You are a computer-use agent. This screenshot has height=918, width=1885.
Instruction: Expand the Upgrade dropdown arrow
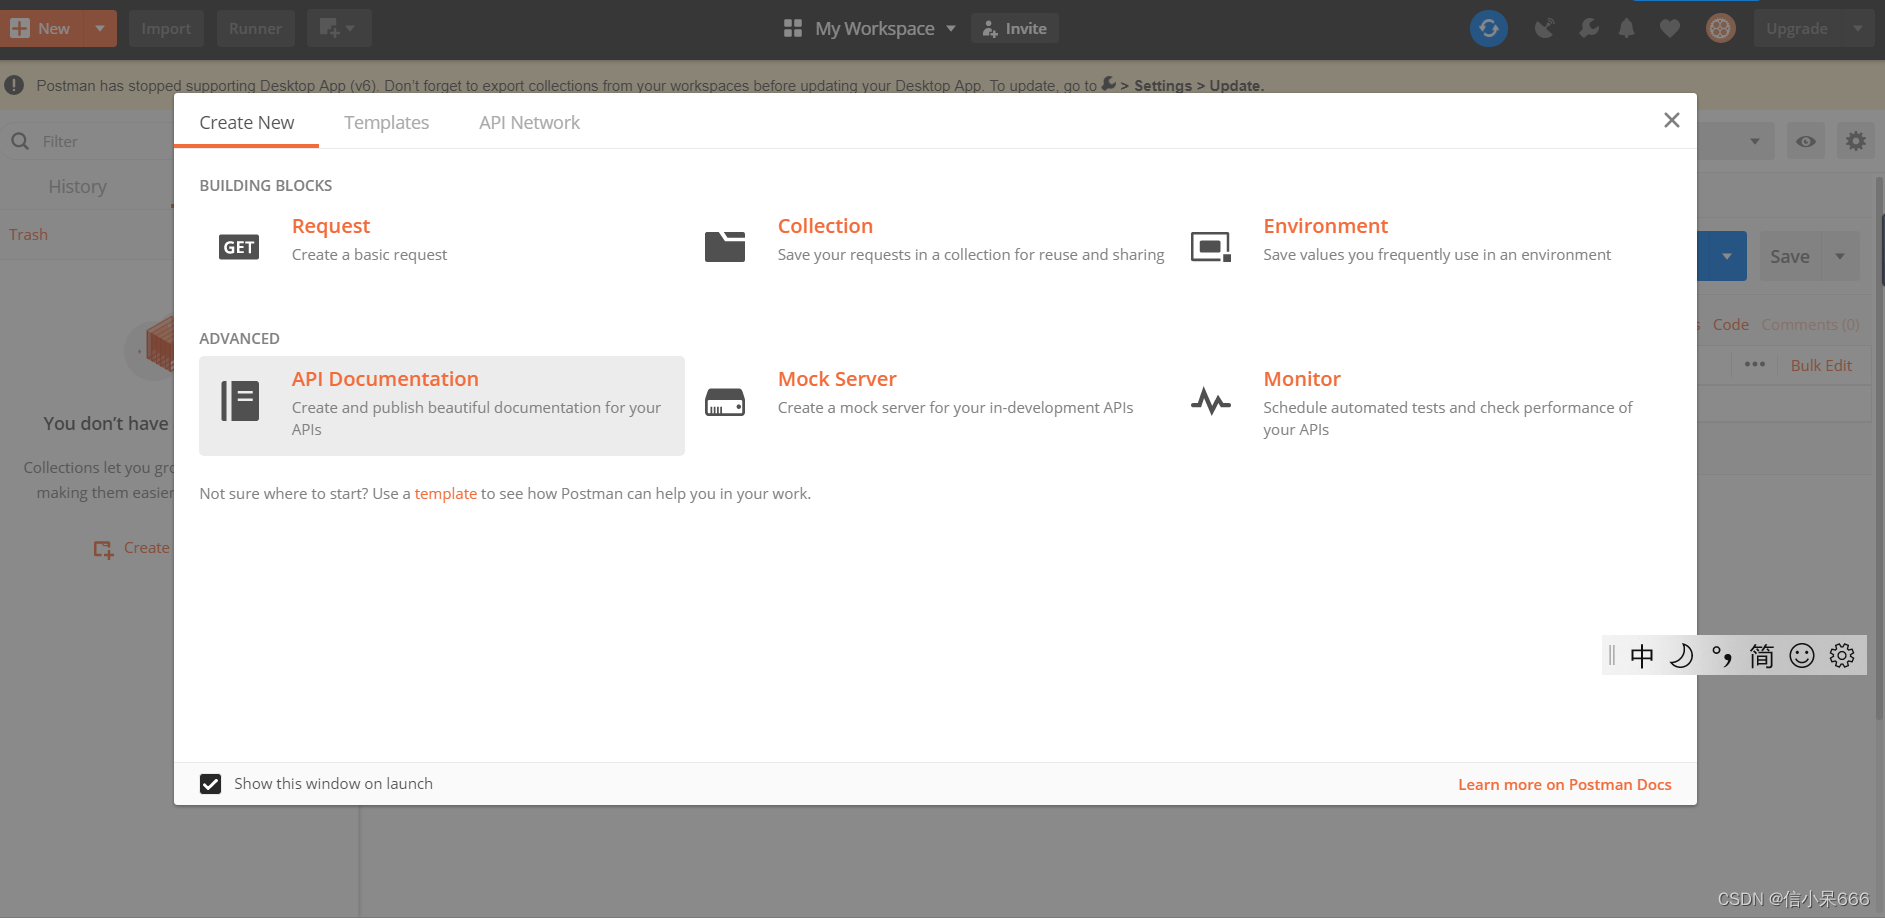click(x=1858, y=28)
